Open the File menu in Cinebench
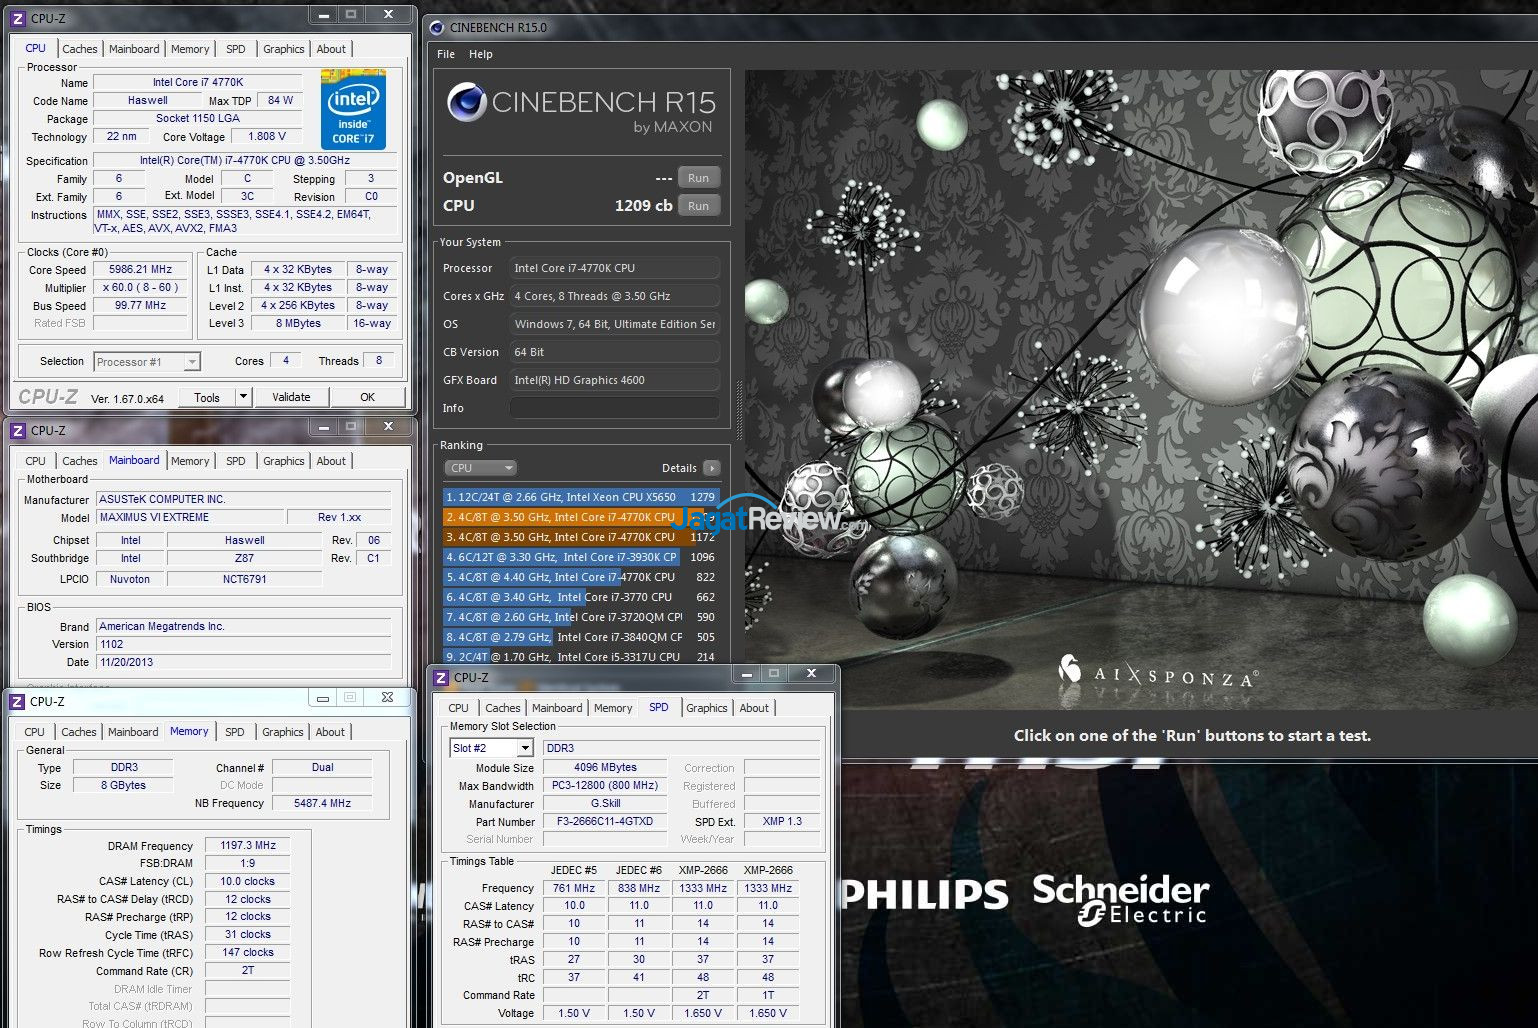This screenshot has width=1538, height=1028. tap(446, 54)
